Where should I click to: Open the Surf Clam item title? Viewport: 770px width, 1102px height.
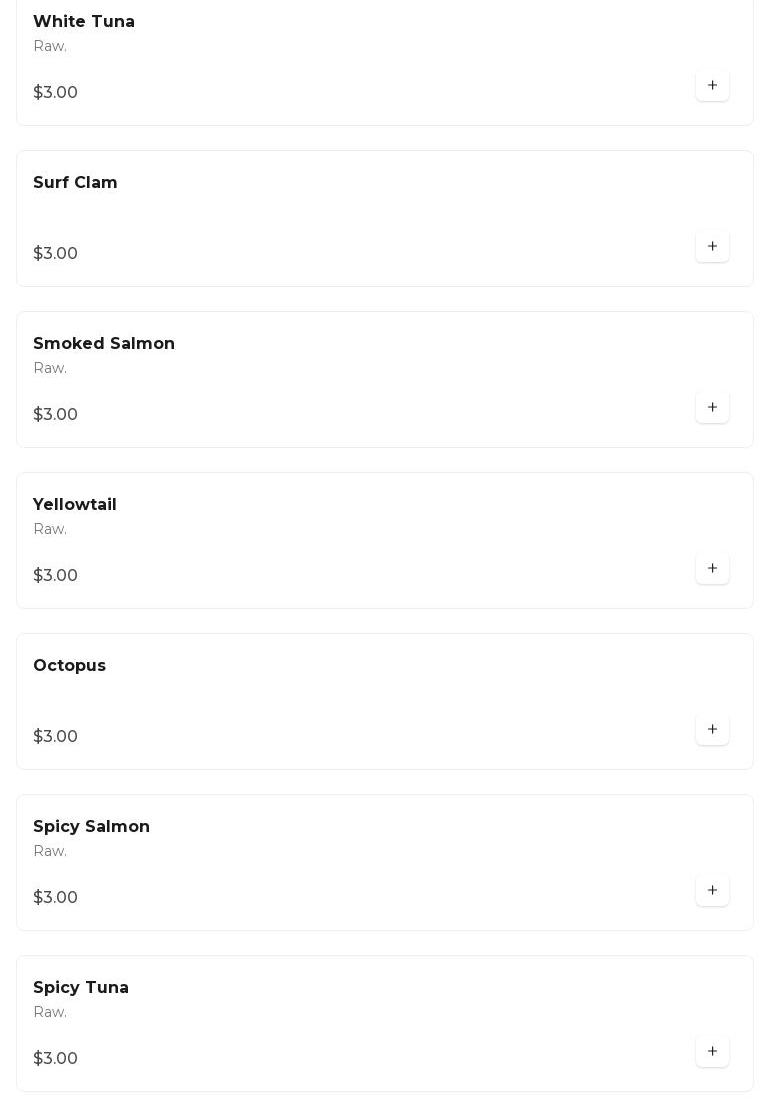(75, 183)
